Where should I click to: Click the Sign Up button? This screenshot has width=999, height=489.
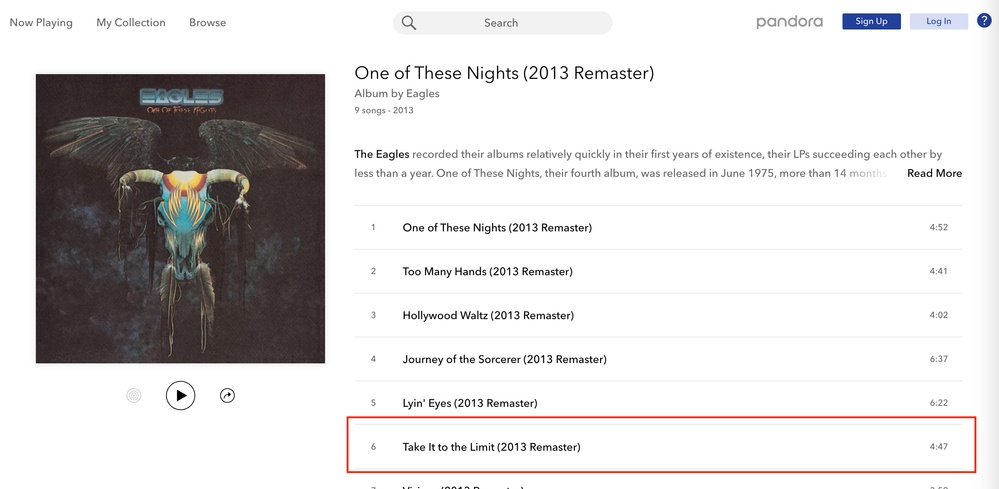(871, 21)
